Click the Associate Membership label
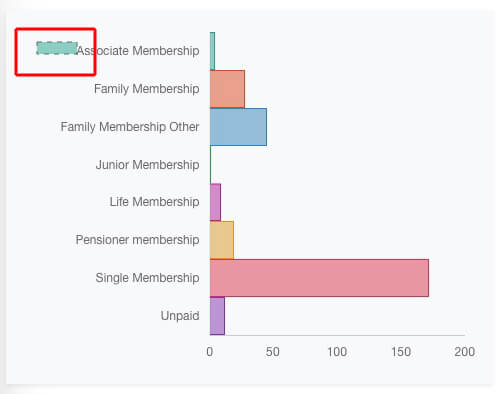502x394 pixels. (x=138, y=51)
